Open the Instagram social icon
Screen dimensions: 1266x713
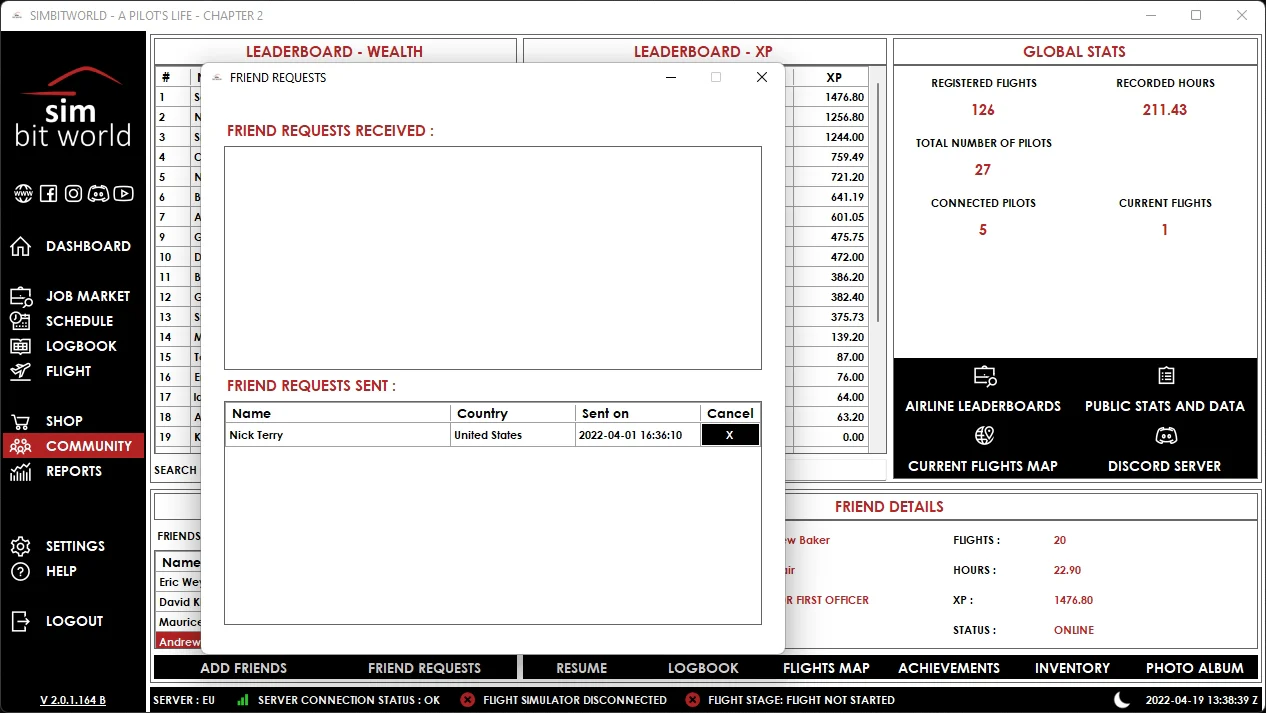(73, 194)
